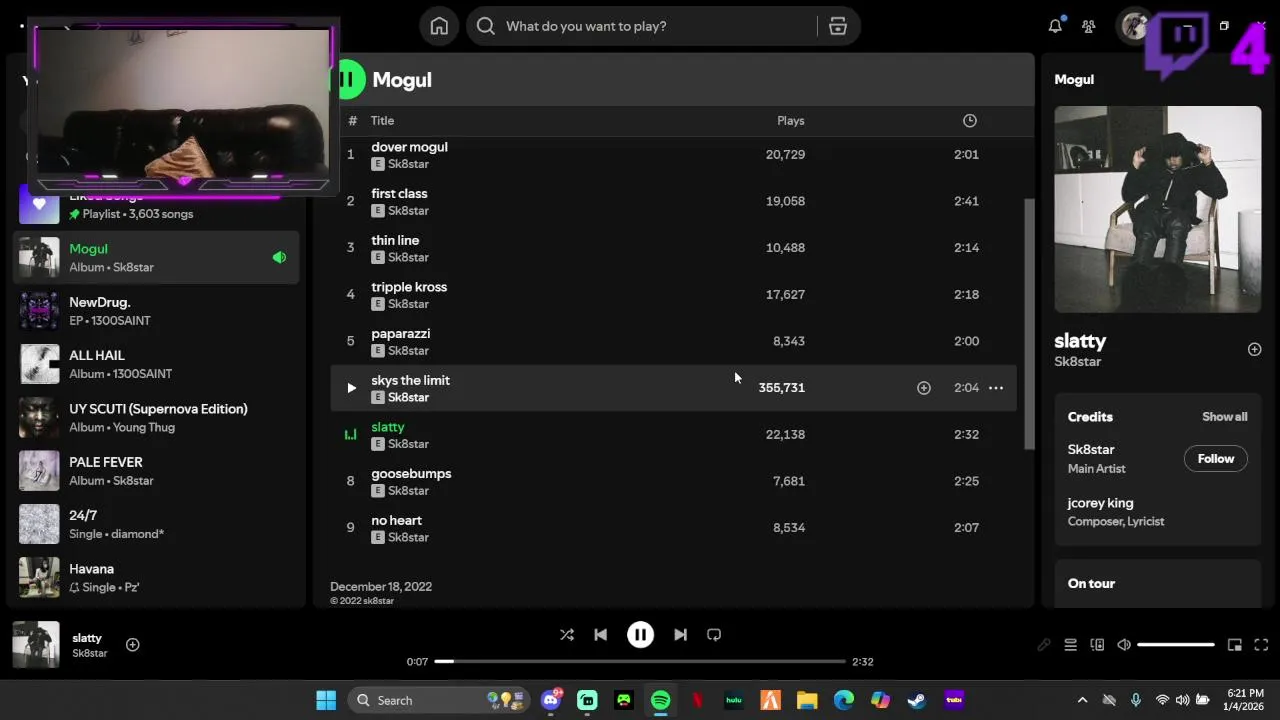This screenshot has width=1280, height=720.
Task: Sort tracks by Title column header
Action: [383, 121]
